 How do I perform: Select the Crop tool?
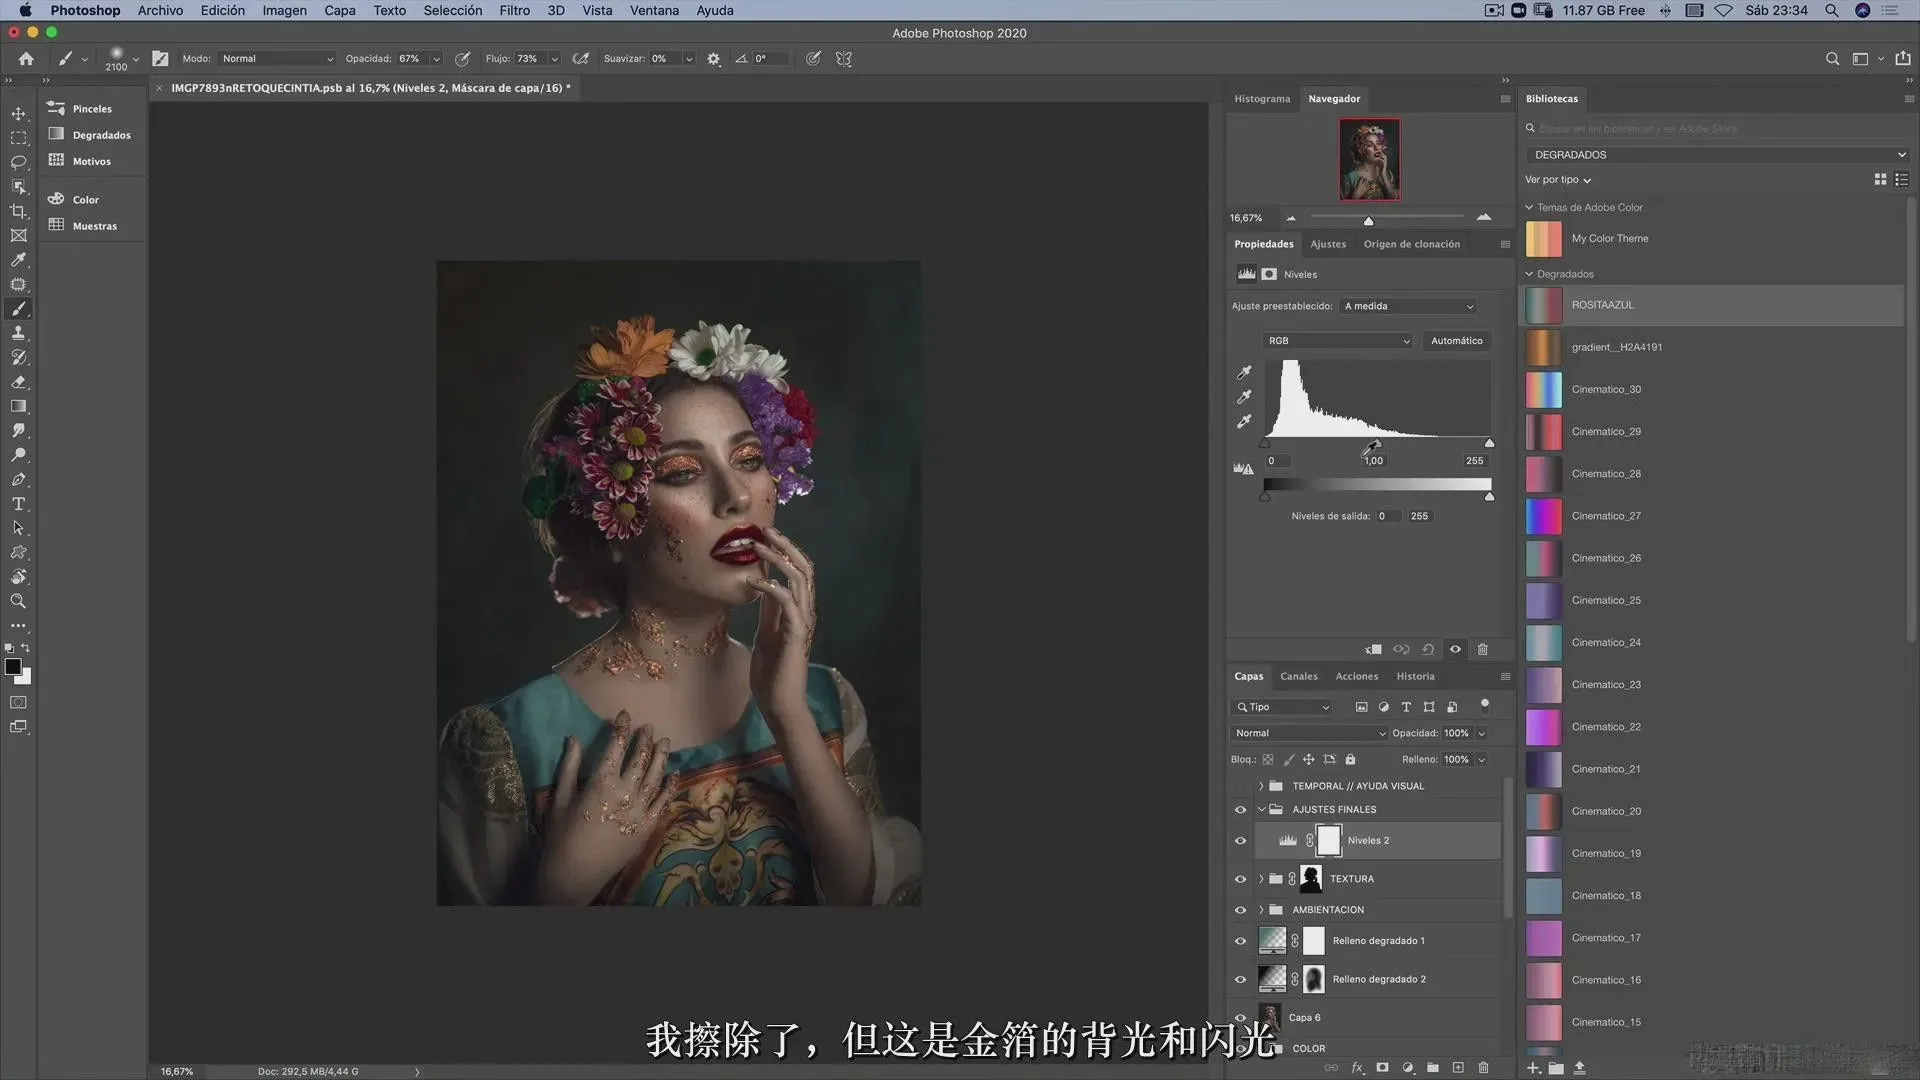pyautogui.click(x=18, y=211)
